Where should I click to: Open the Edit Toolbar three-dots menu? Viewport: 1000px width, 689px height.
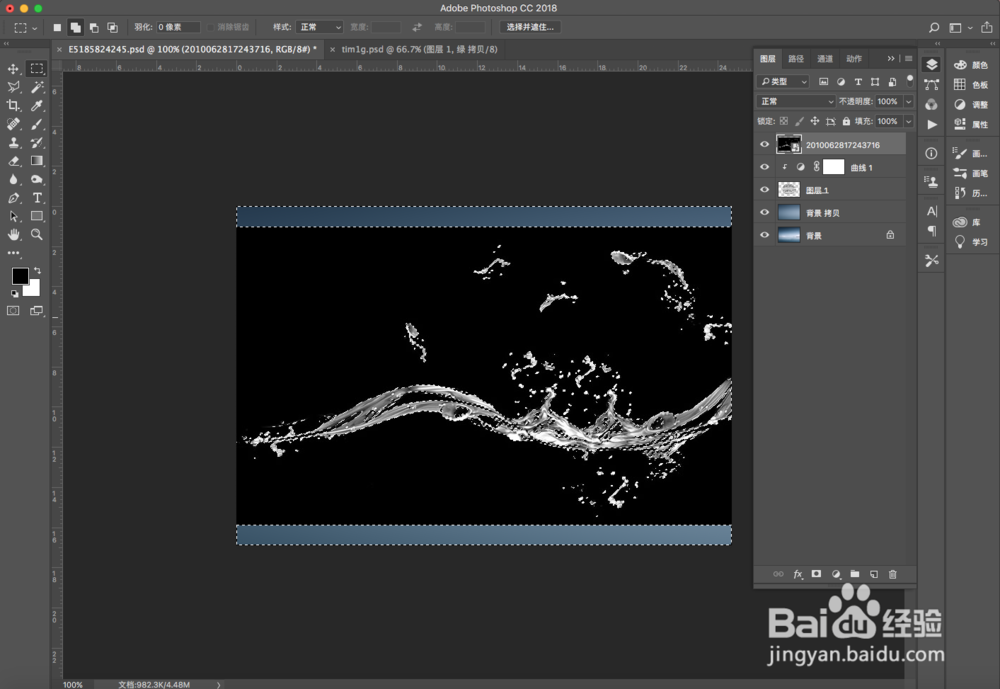click(13, 253)
